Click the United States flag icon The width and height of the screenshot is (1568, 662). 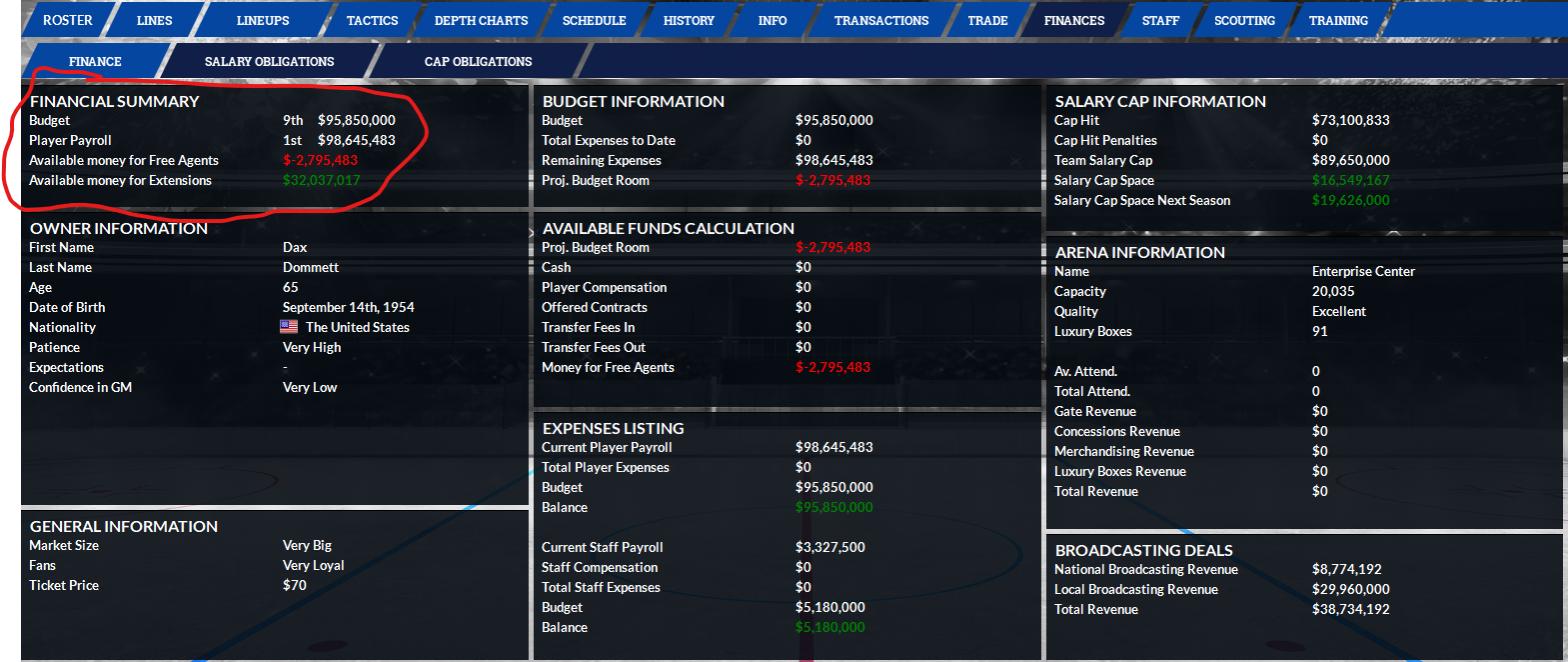(289, 327)
